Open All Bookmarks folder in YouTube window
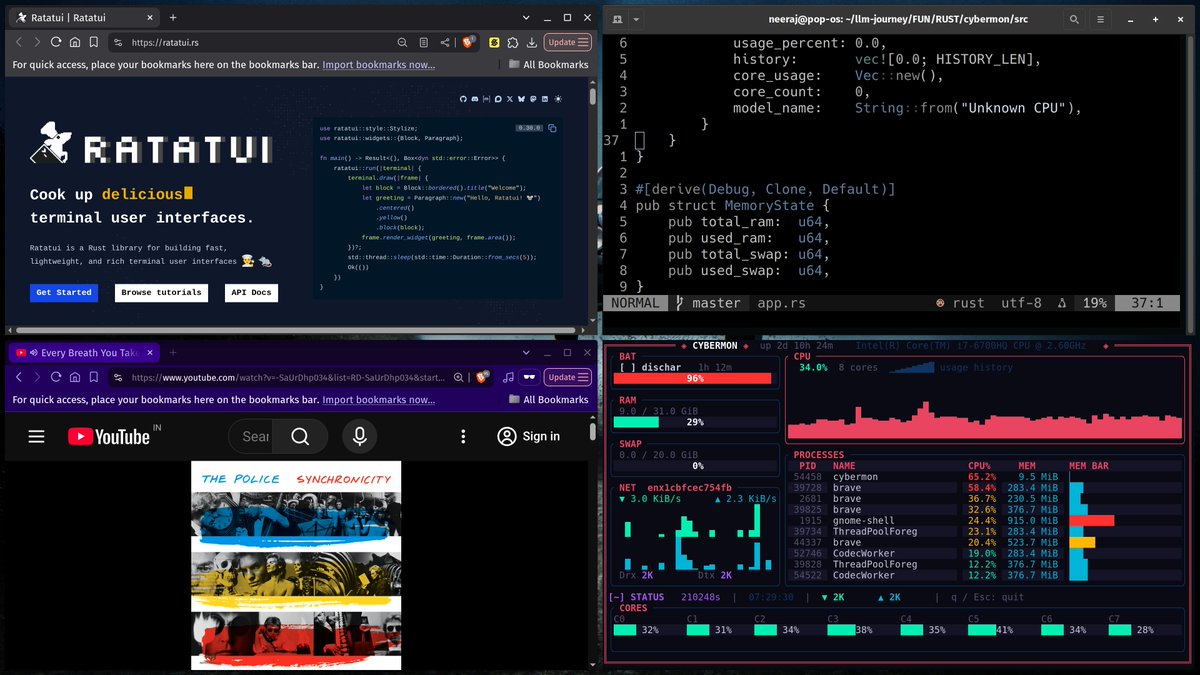The image size is (1200, 675). [548, 399]
